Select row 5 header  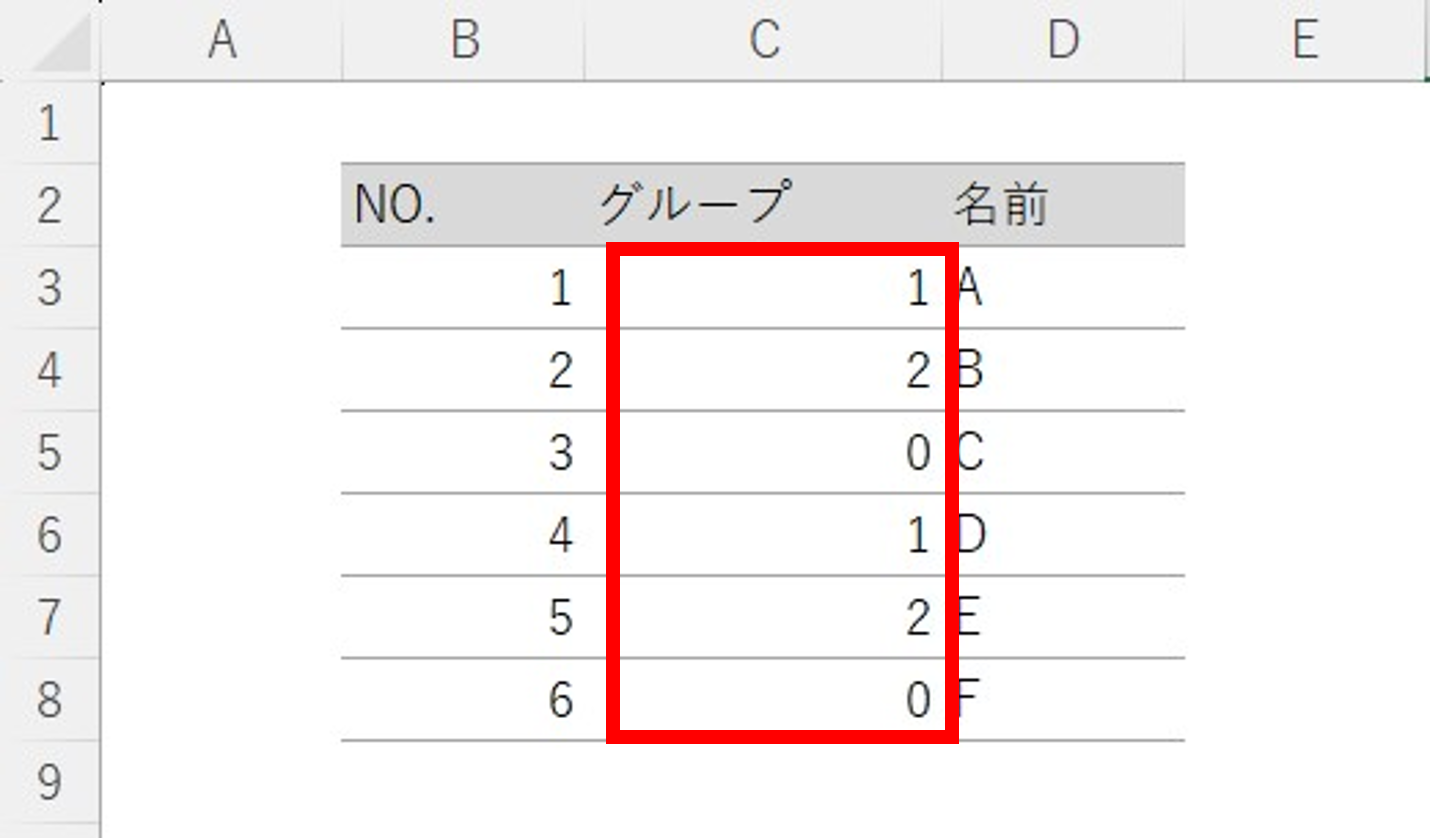point(50,452)
